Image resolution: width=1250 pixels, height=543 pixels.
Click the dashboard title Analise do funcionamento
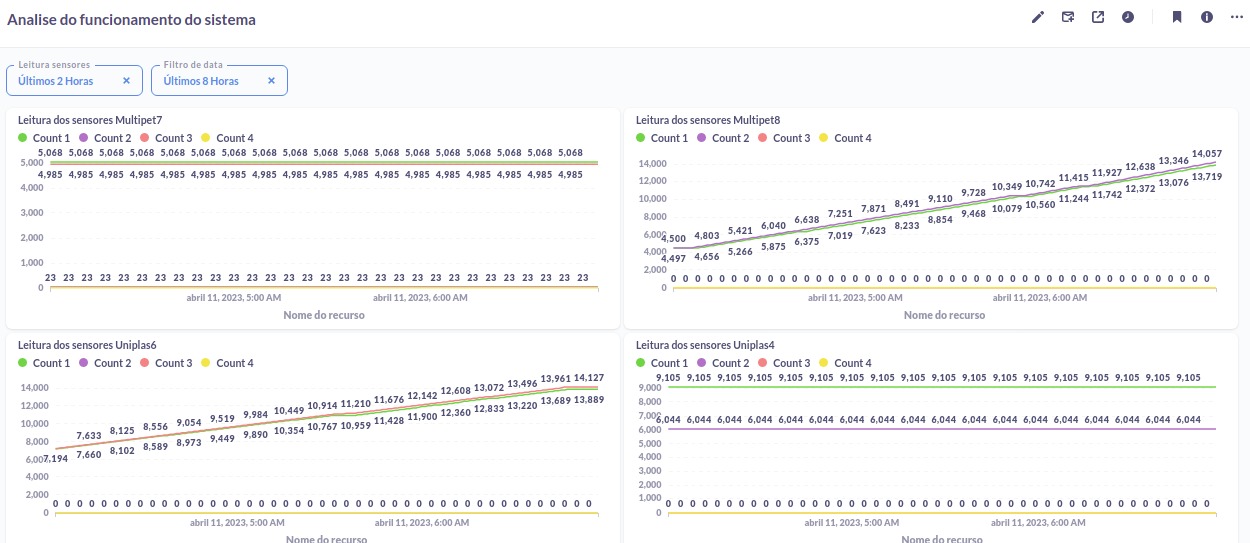[131, 19]
